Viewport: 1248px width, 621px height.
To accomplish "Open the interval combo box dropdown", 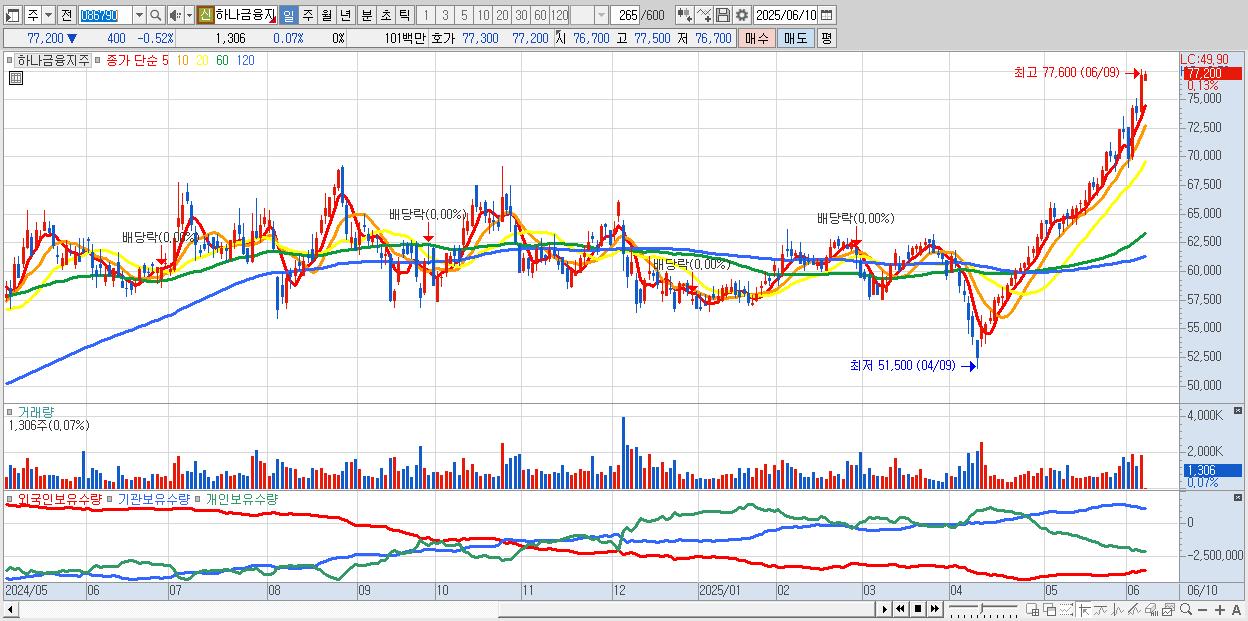I will click(x=601, y=15).
